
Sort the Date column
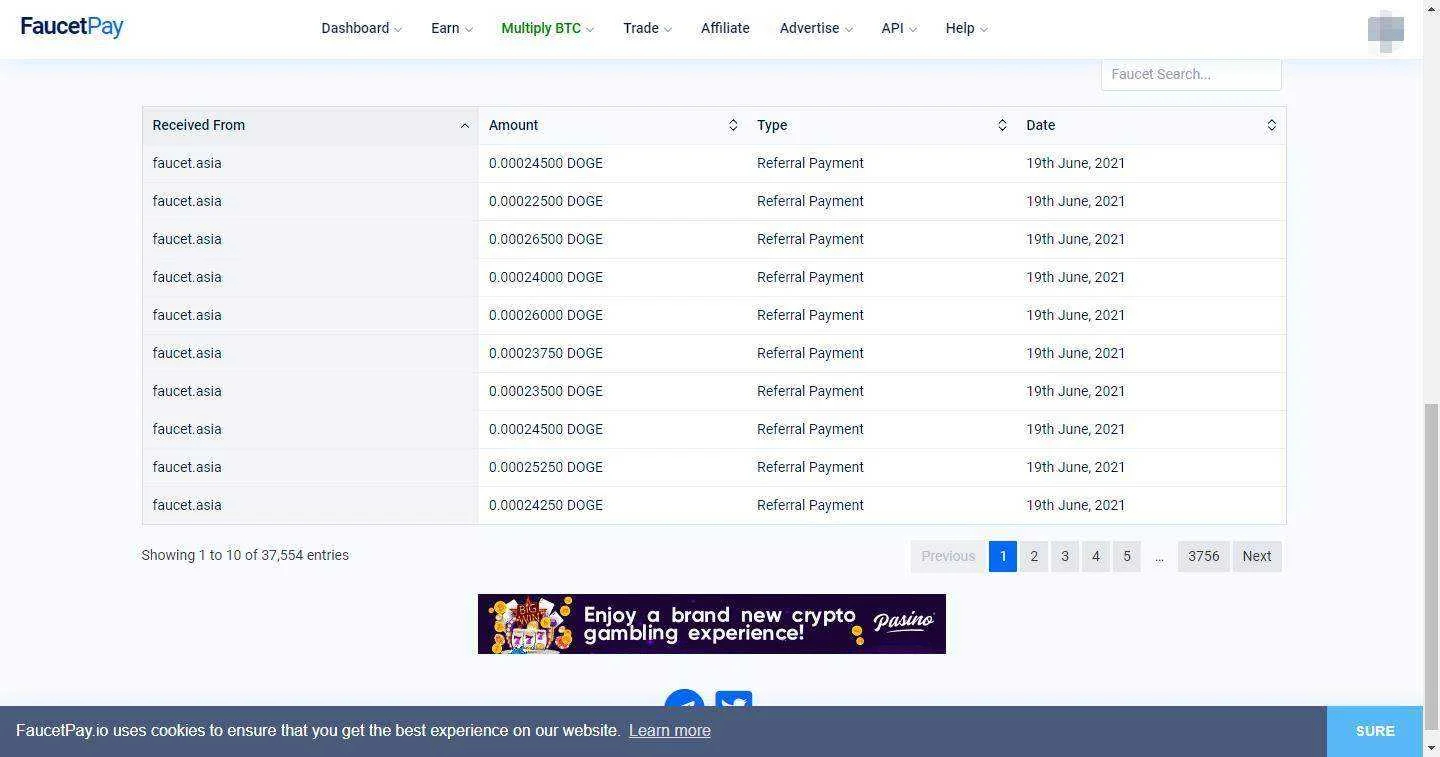1272,125
